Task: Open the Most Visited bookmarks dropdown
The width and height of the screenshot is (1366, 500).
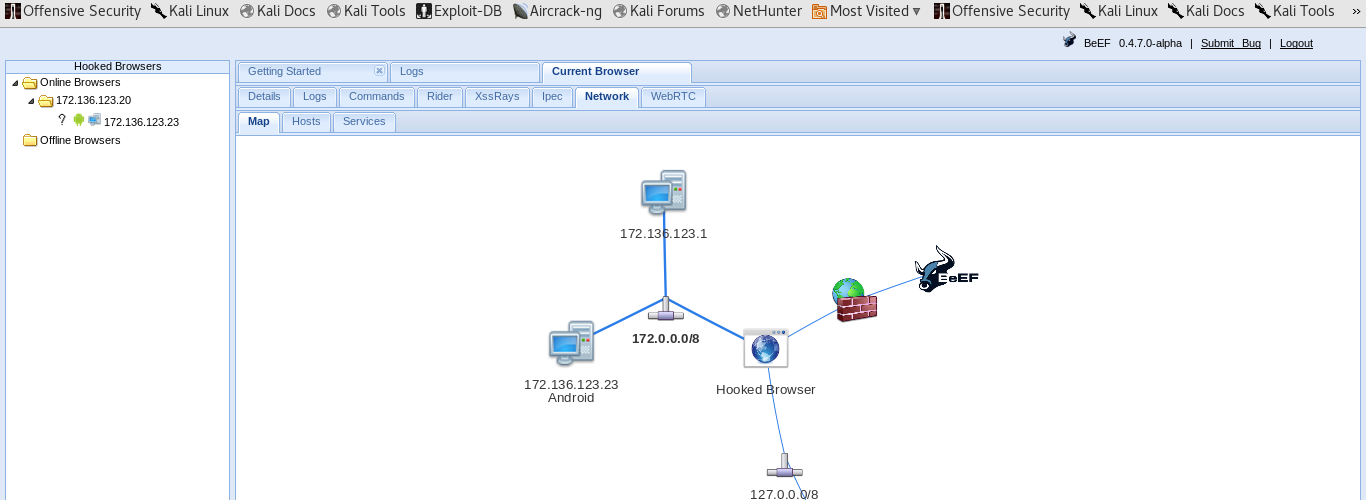Action: click(x=866, y=11)
